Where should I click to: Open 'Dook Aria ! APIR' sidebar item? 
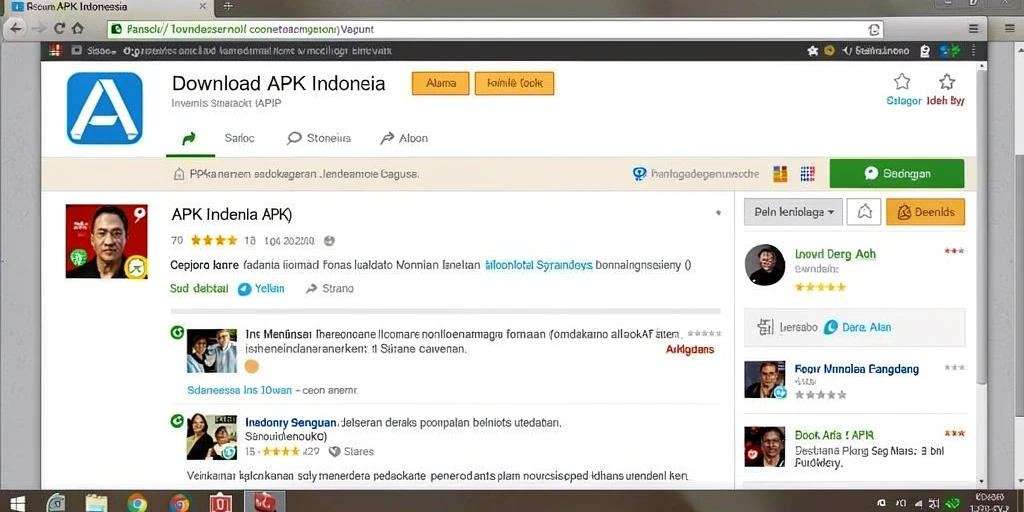(834, 435)
